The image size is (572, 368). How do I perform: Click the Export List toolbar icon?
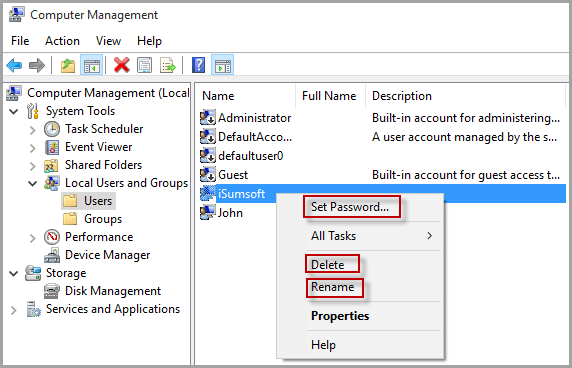click(167, 66)
